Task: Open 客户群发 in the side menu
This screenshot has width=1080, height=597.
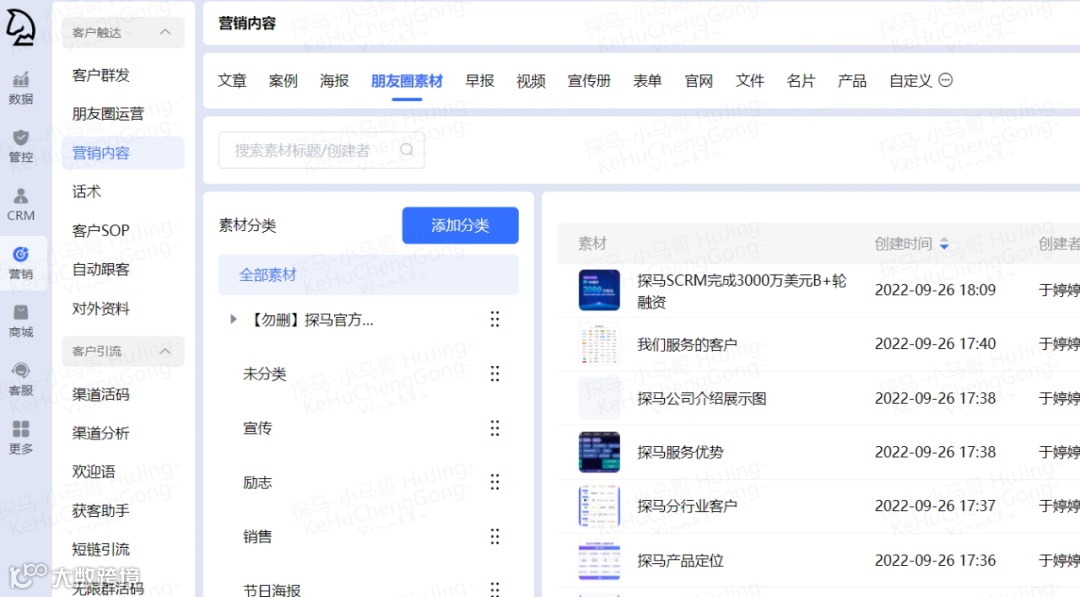Action: (101, 75)
